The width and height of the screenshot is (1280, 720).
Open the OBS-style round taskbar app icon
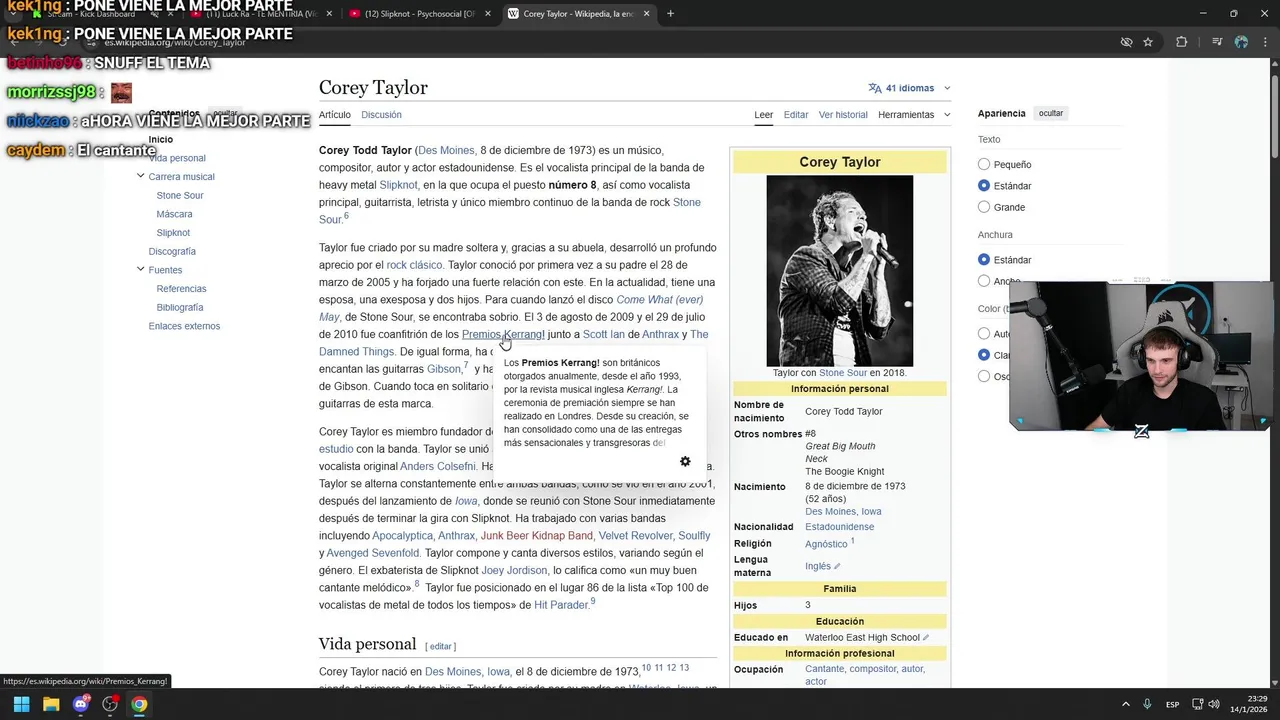click(110, 704)
